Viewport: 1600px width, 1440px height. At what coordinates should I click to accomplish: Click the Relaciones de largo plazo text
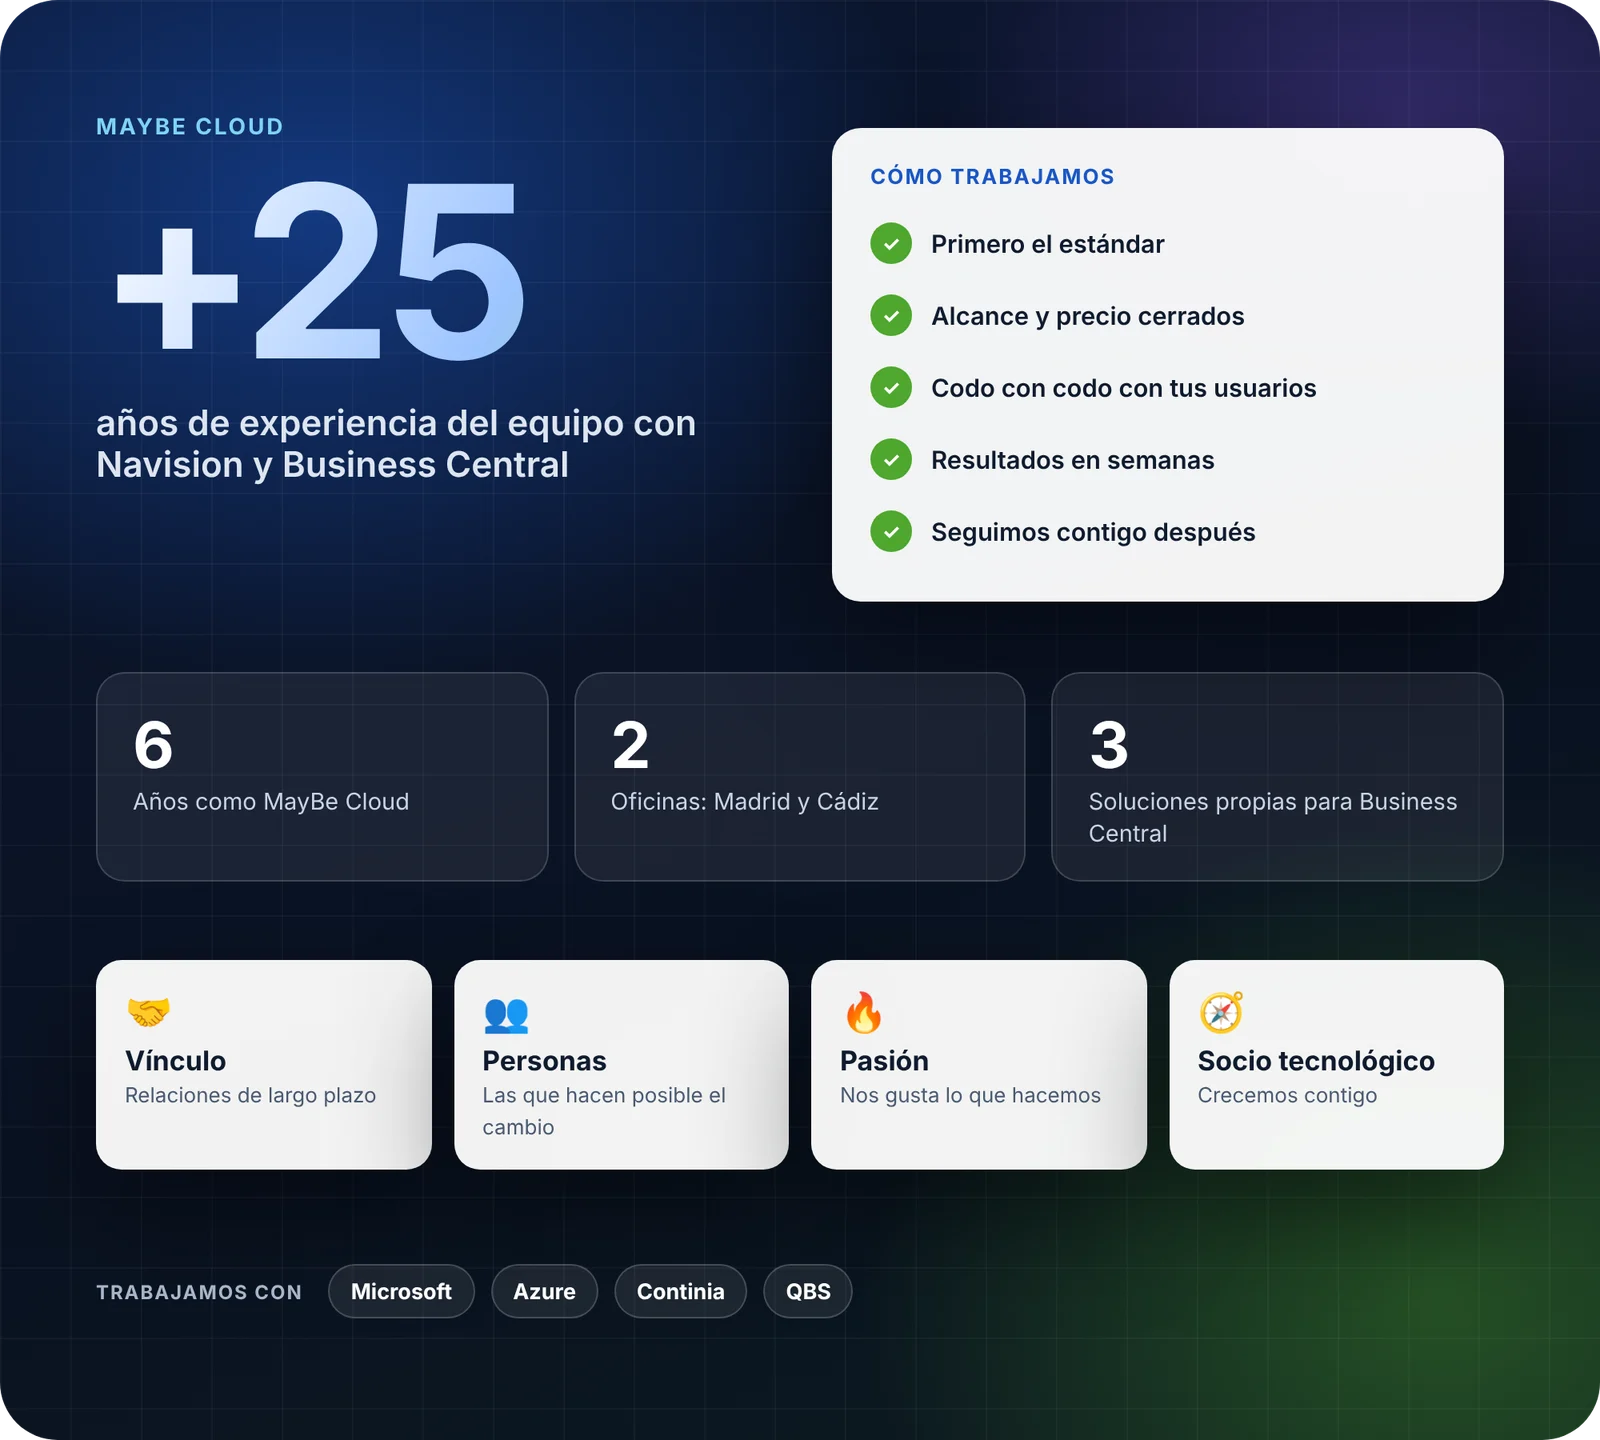coord(251,1096)
